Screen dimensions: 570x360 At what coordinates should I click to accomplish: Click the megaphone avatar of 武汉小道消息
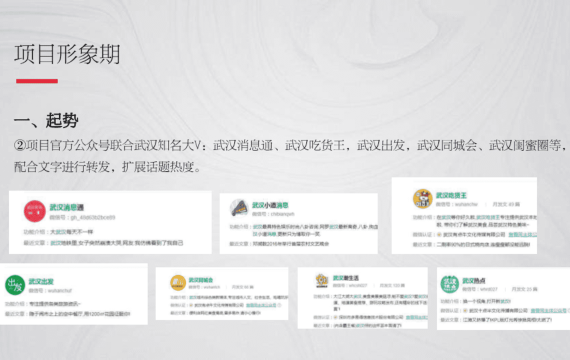click(239, 208)
